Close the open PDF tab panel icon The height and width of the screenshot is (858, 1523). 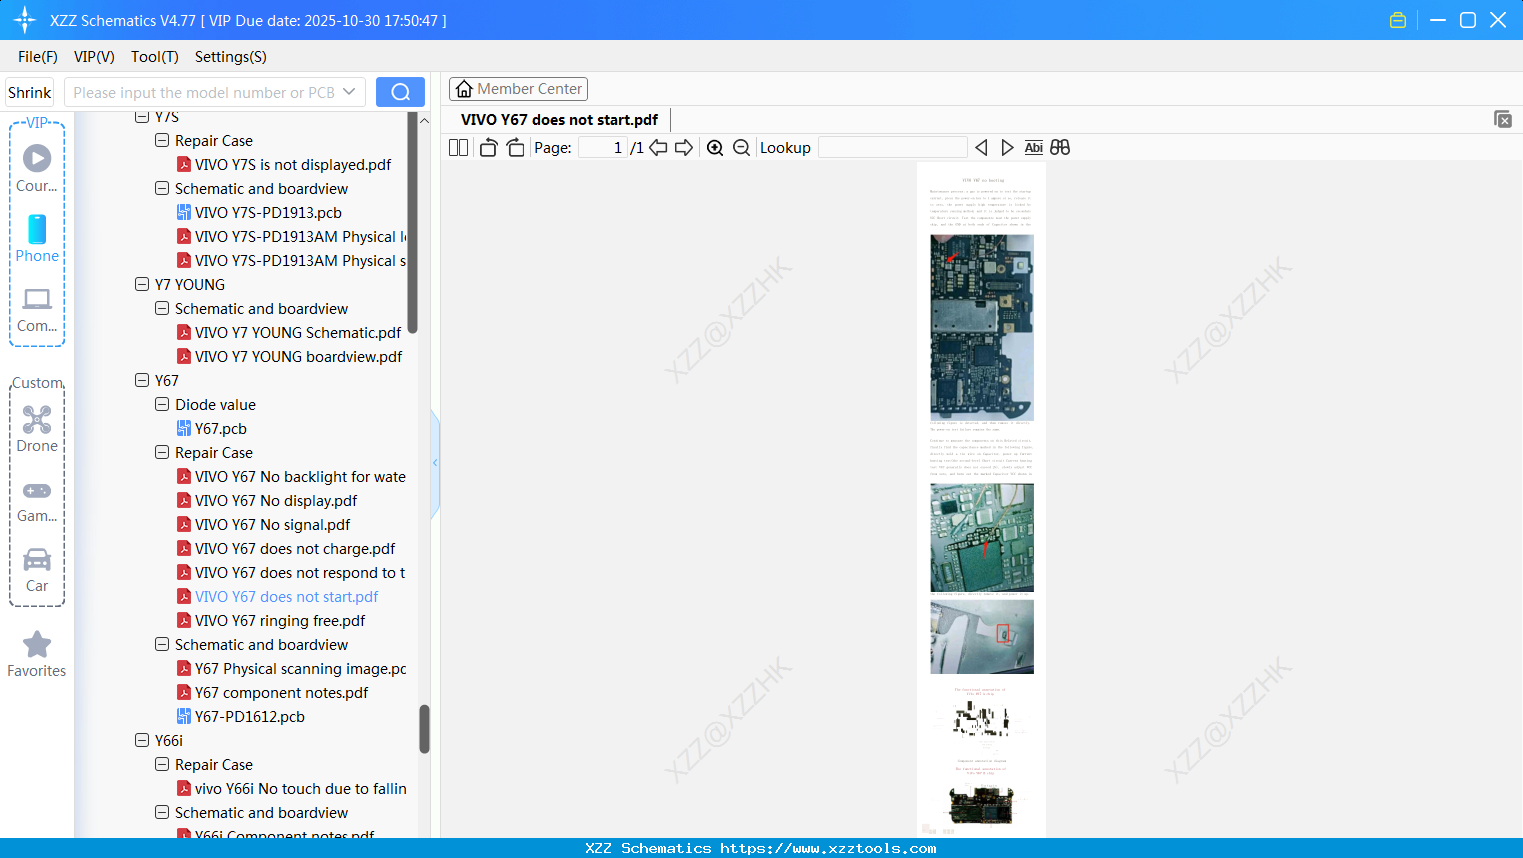(x=1502, y=119)
